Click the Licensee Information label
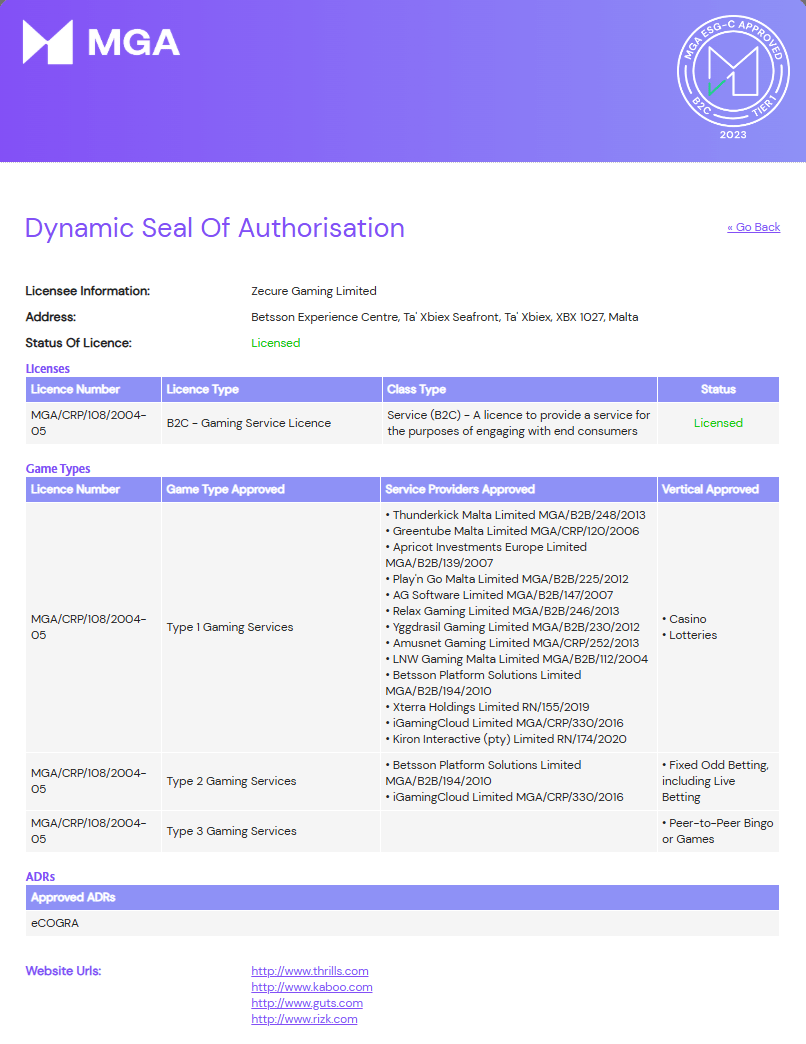The width and height of the screenshot is (806, 1044). 88,291
